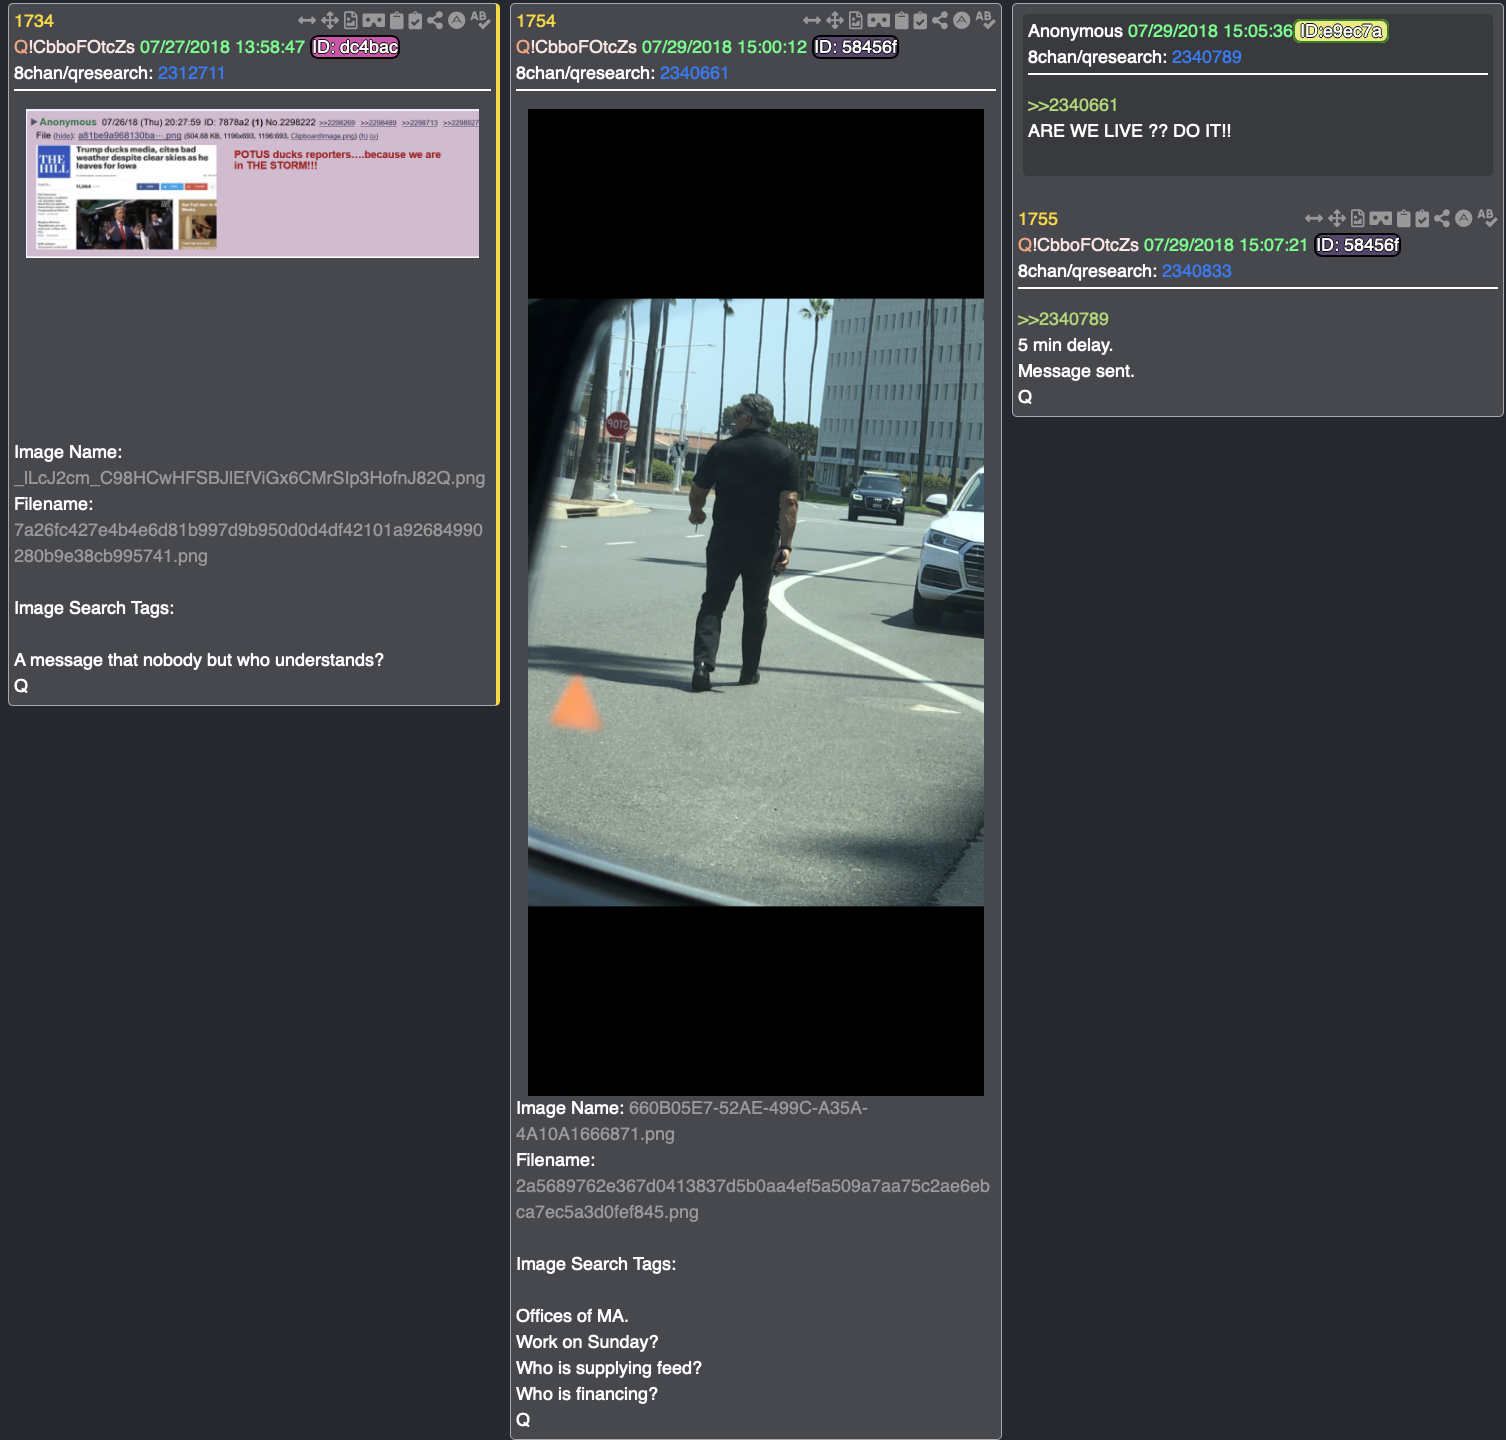Click the image file icon on post 1754
1506x1440 pixels.
pyautogui.click(x=855, y=20)
